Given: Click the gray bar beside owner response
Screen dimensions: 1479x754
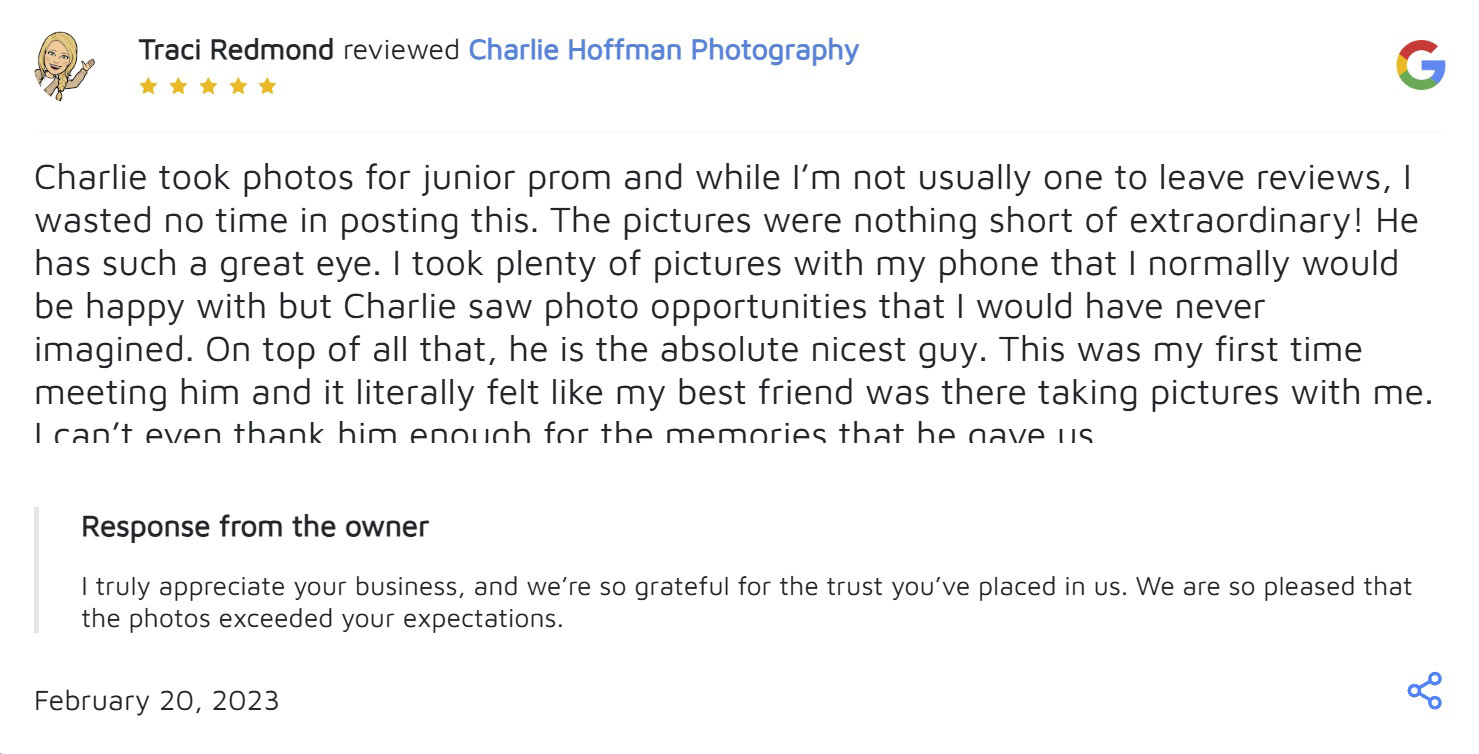Looking at the screenshot, I should pos(37,570).
